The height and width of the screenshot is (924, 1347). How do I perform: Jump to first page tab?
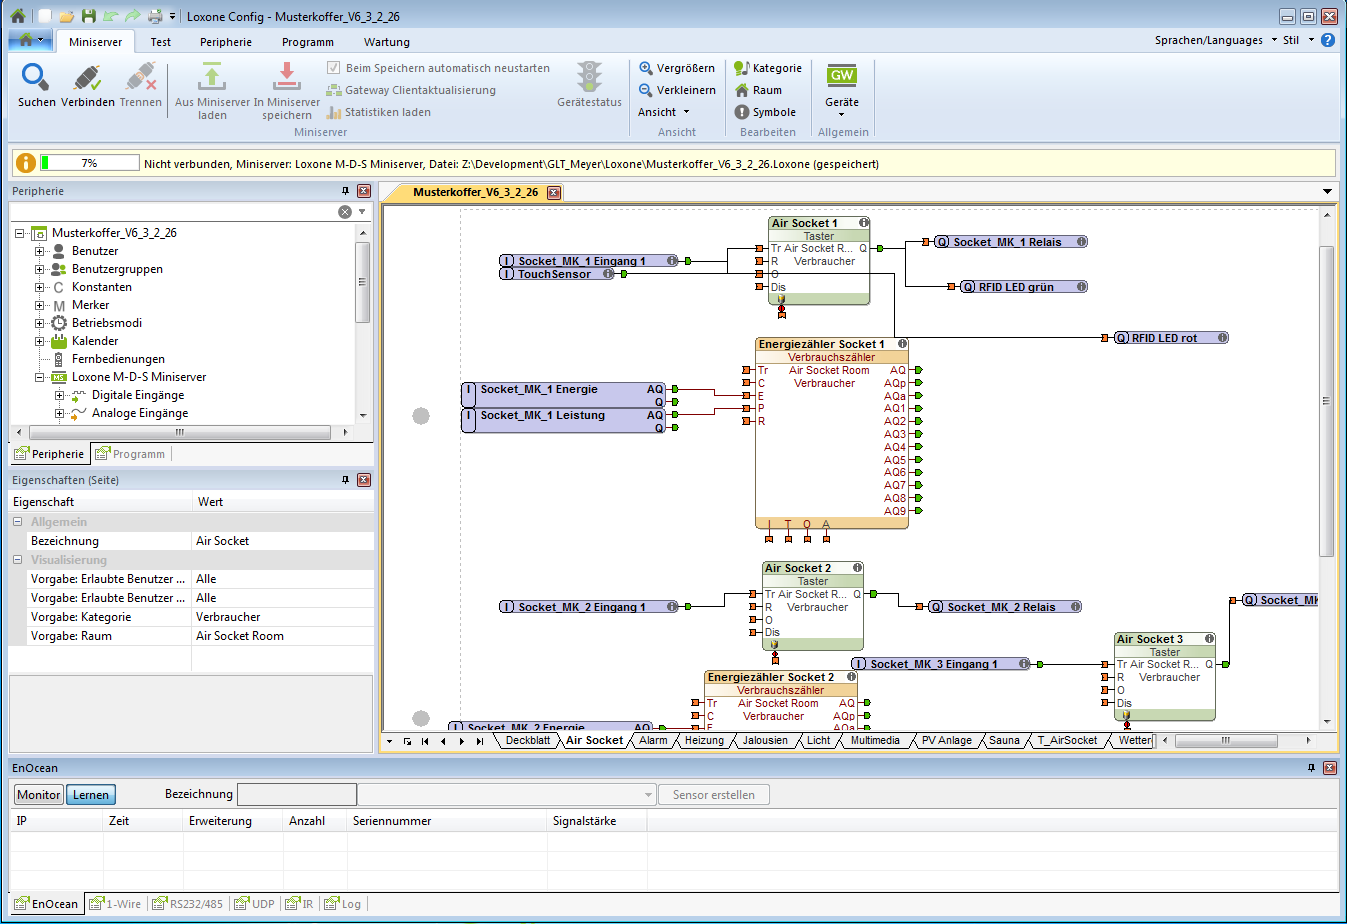coord(425,741)
